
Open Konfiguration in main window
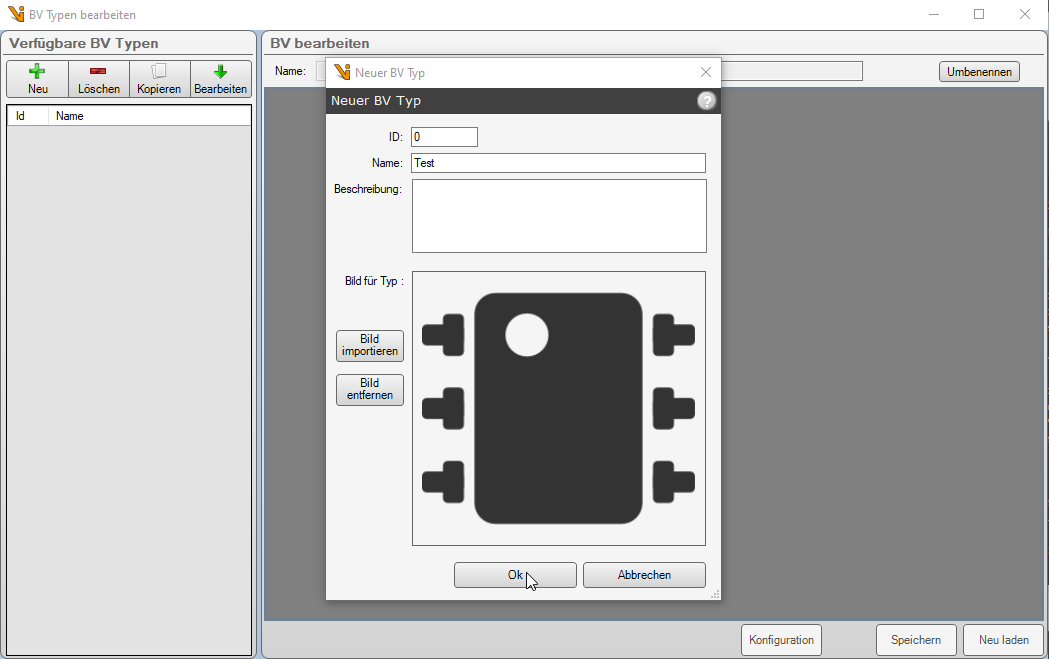click(x=781, y=640)
